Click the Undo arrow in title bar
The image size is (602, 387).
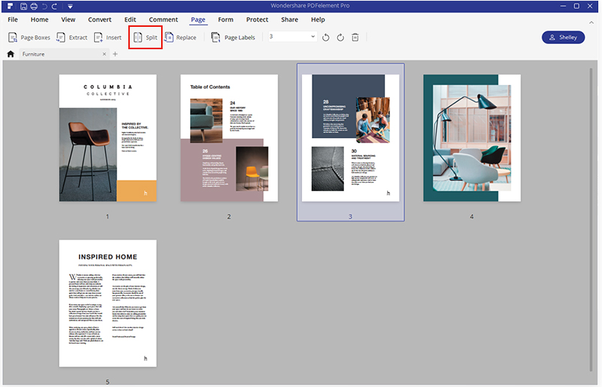tap(45, 6)
